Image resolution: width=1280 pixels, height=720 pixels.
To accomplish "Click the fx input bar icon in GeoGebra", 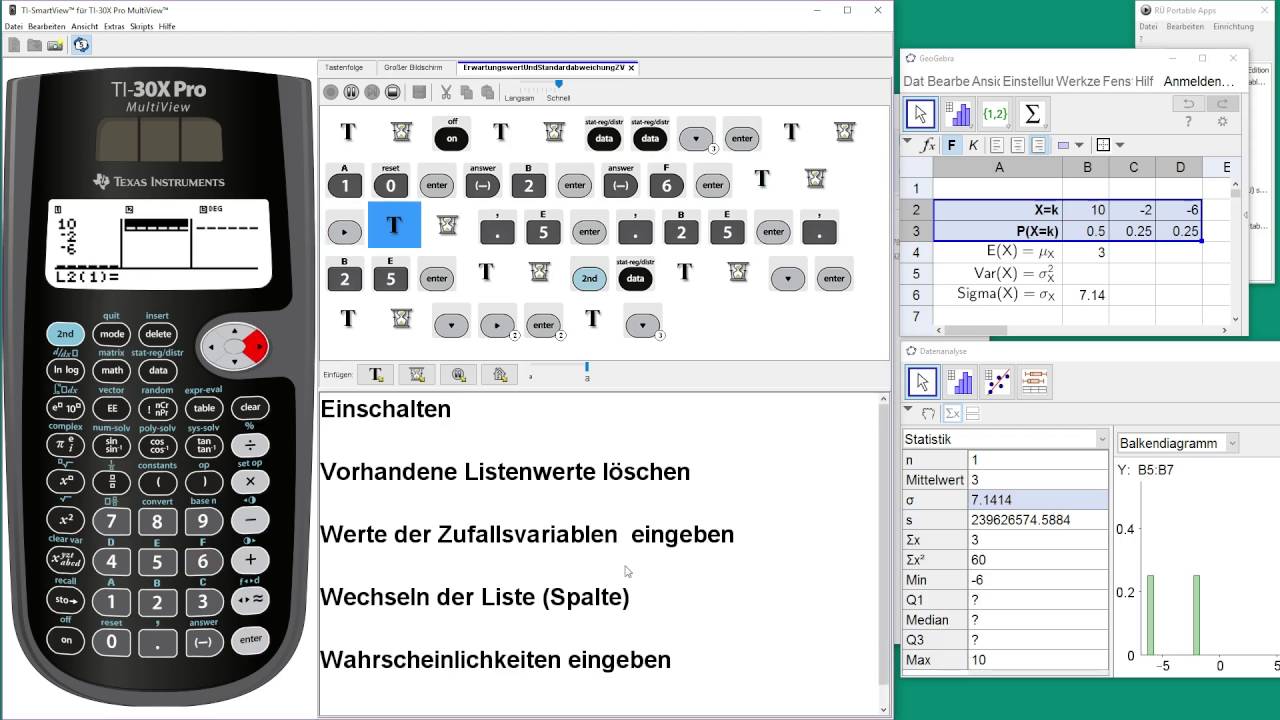I will (x=928, y=145).
